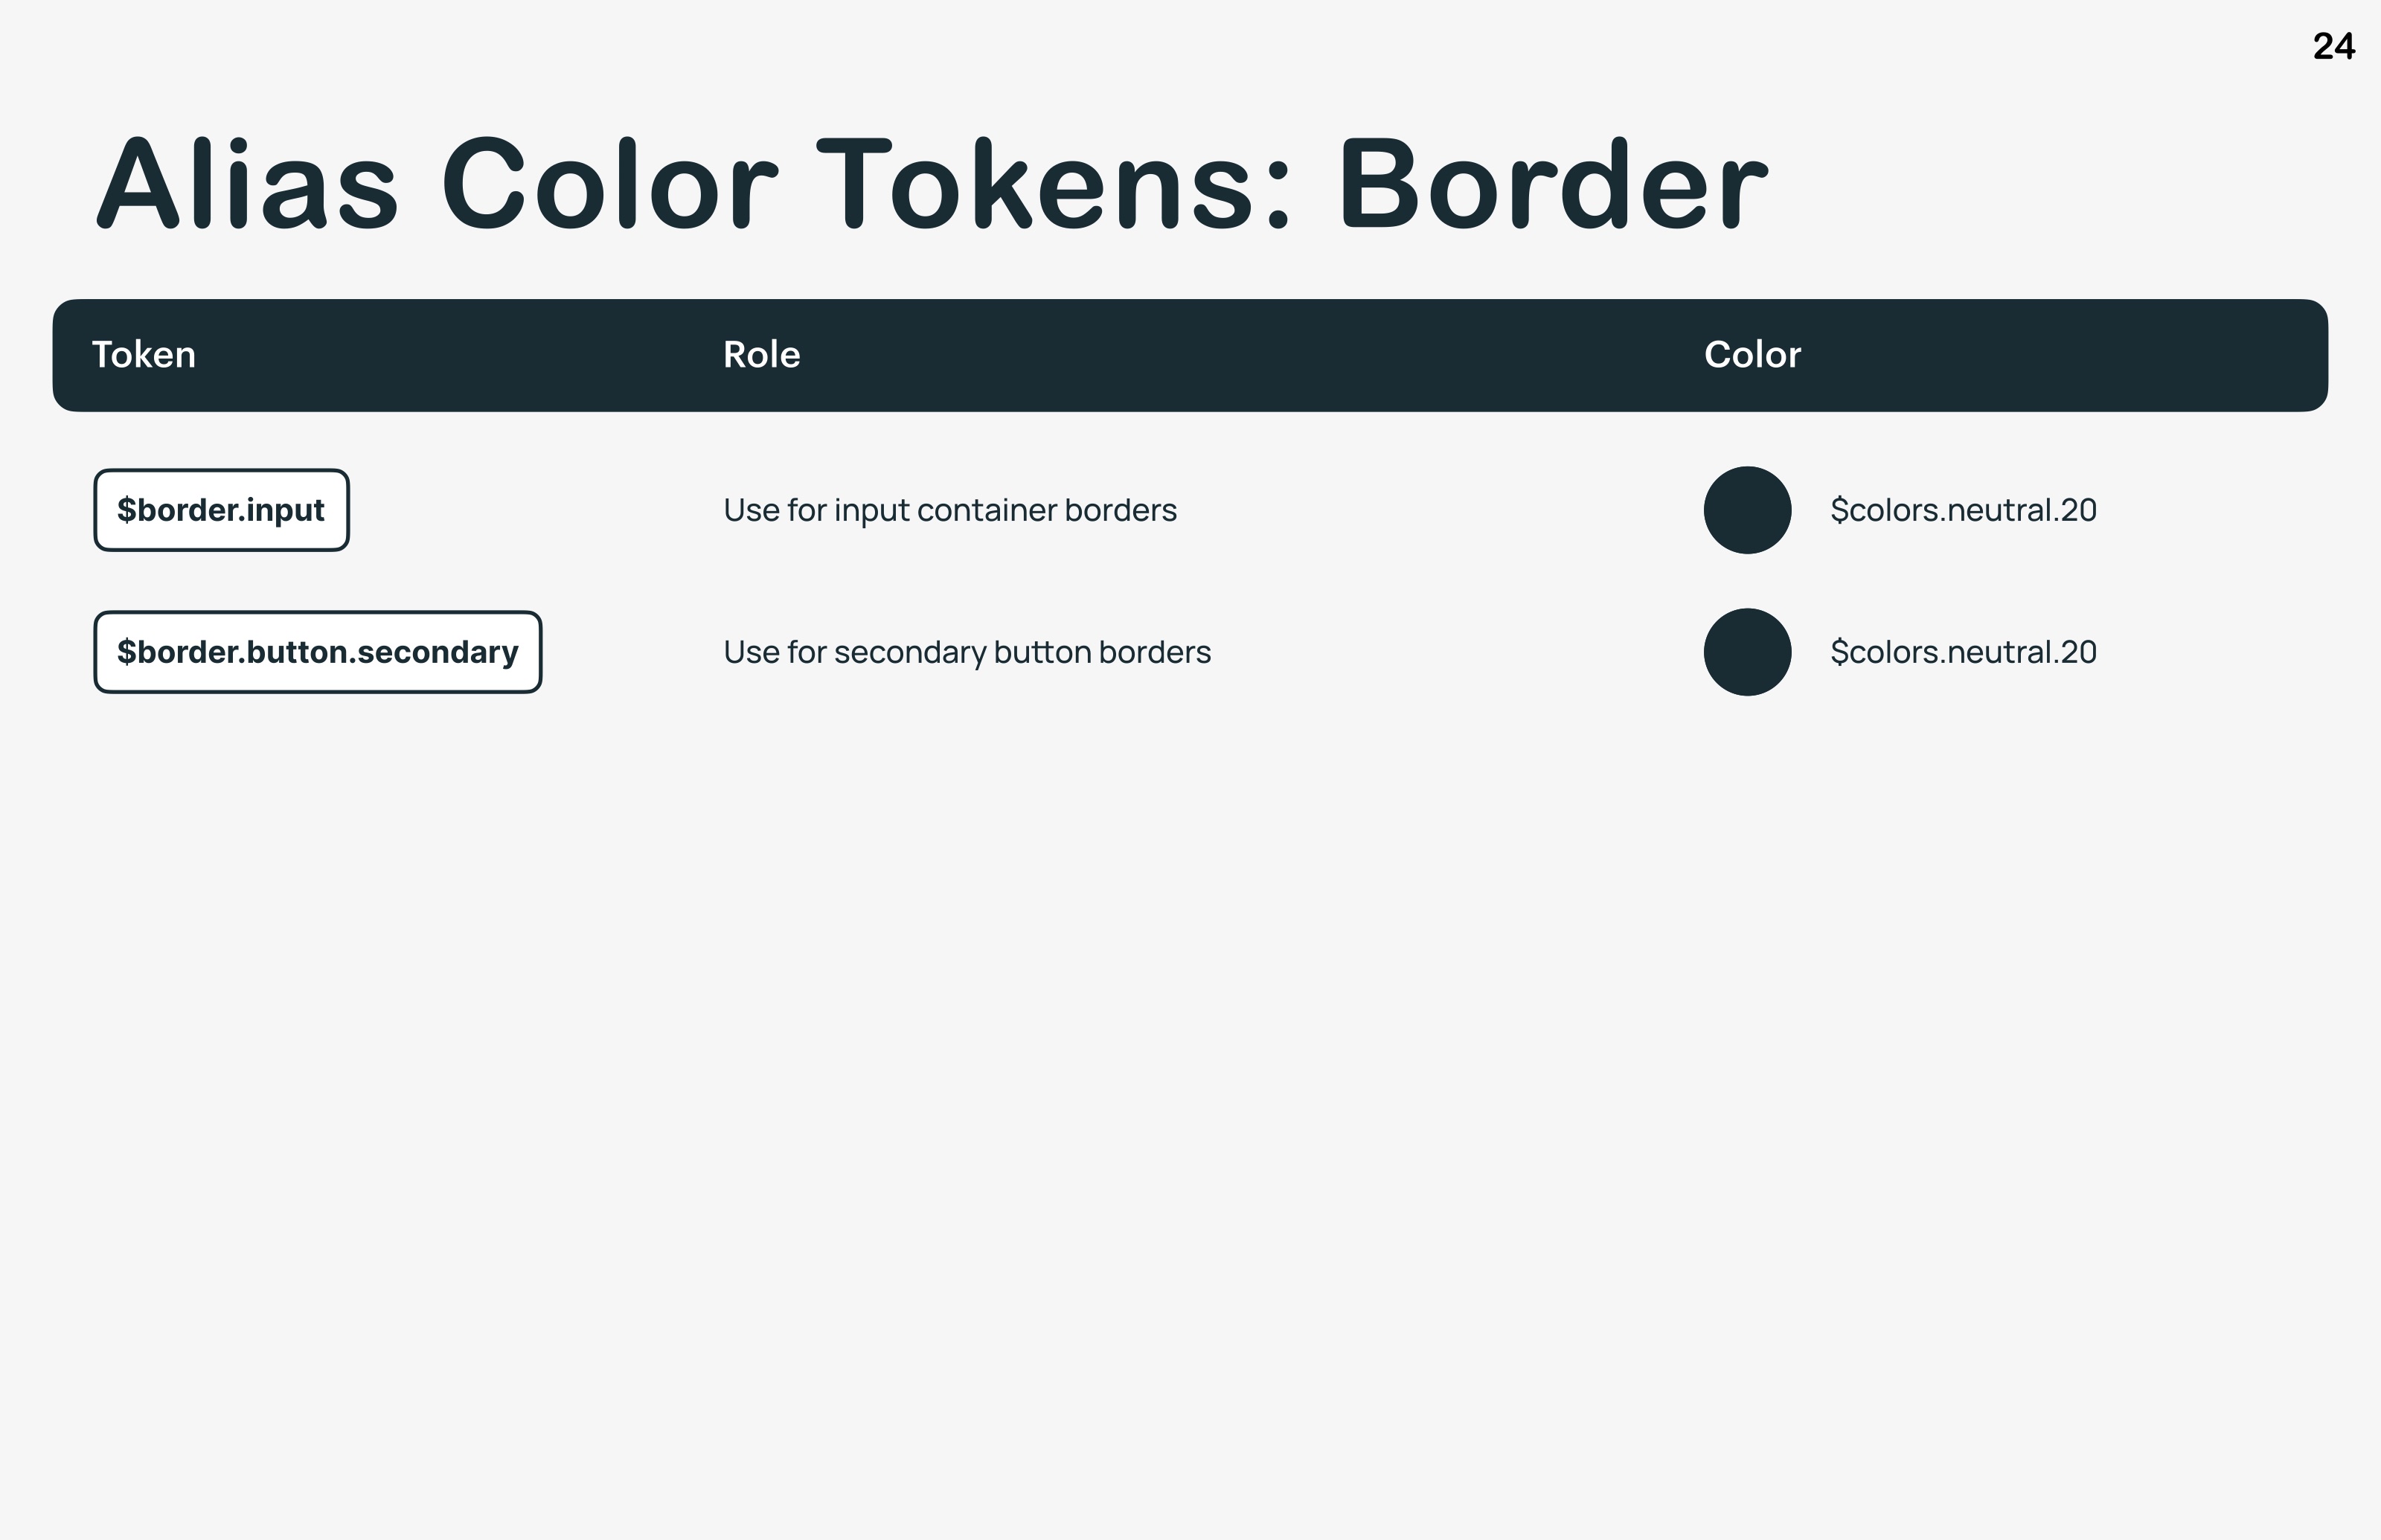
Task: Click the page number 24
Action: click(x=2334, y=46)
